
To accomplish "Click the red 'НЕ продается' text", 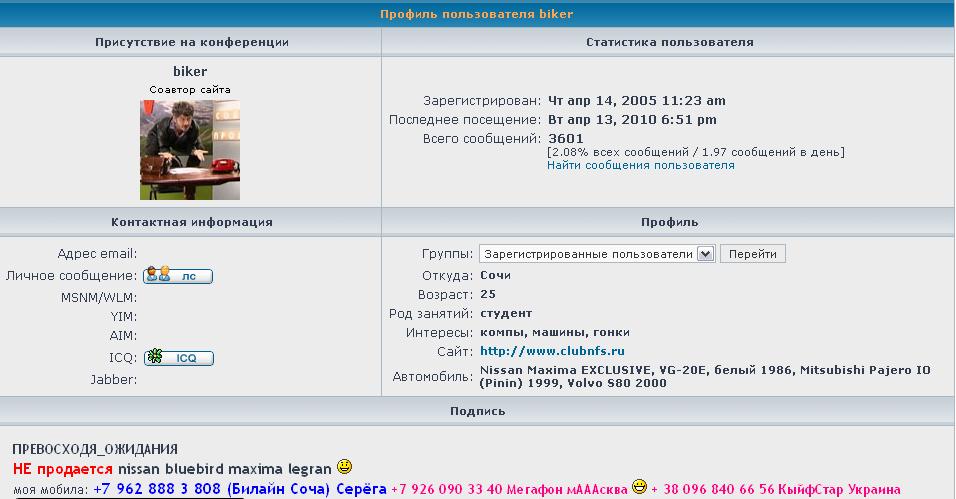I will [63, 468].
